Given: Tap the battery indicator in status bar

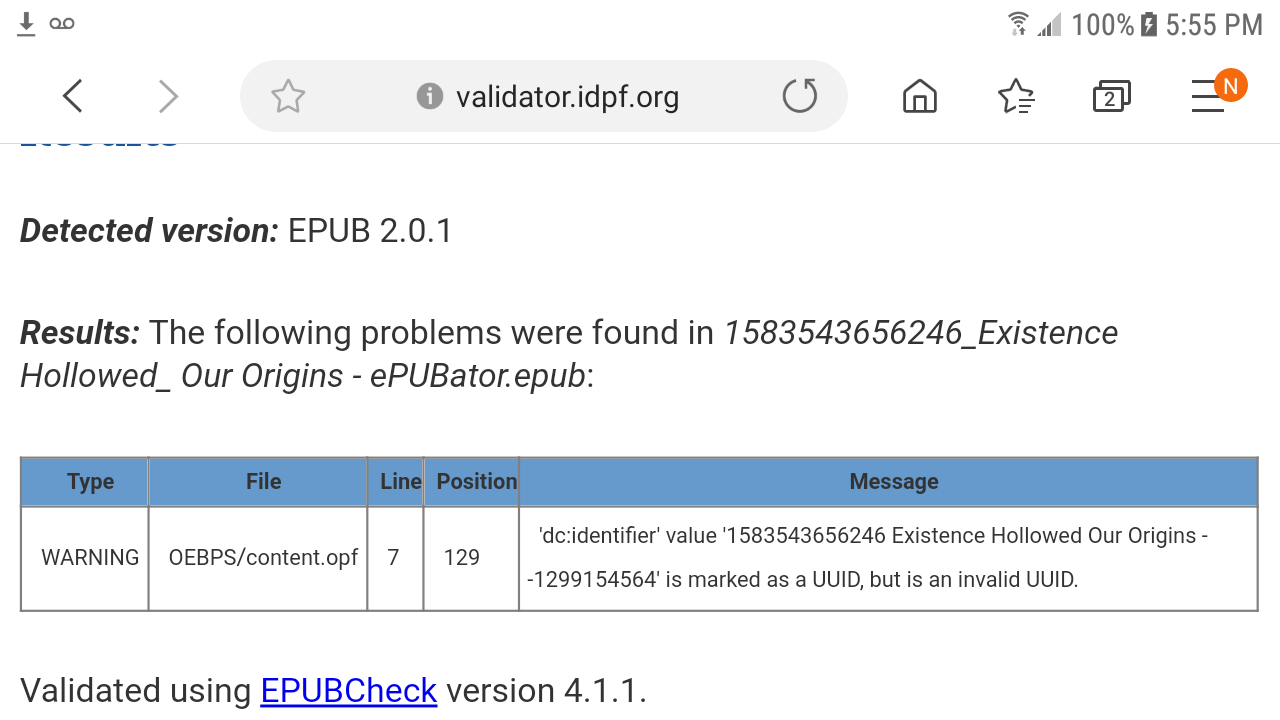Looking at the screenshot, I should click(1148, 24).
